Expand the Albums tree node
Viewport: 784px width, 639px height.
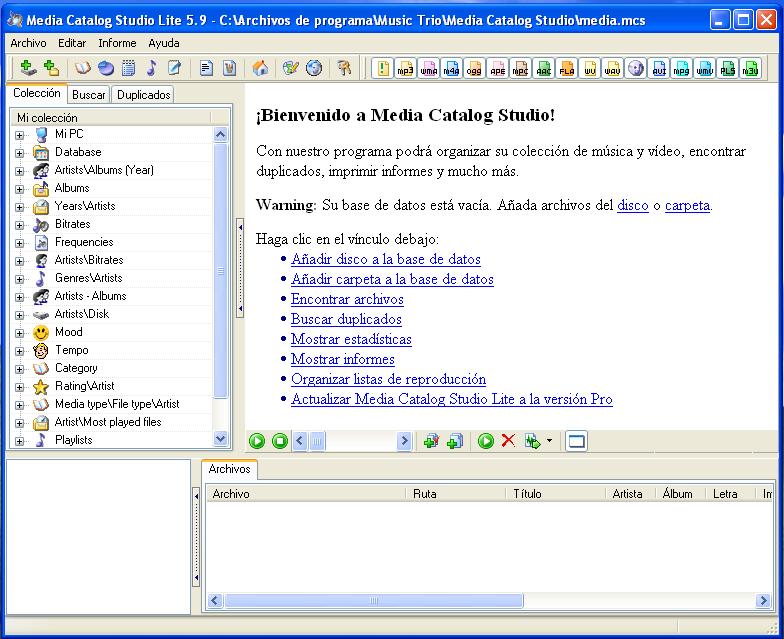tap(20, 189)
